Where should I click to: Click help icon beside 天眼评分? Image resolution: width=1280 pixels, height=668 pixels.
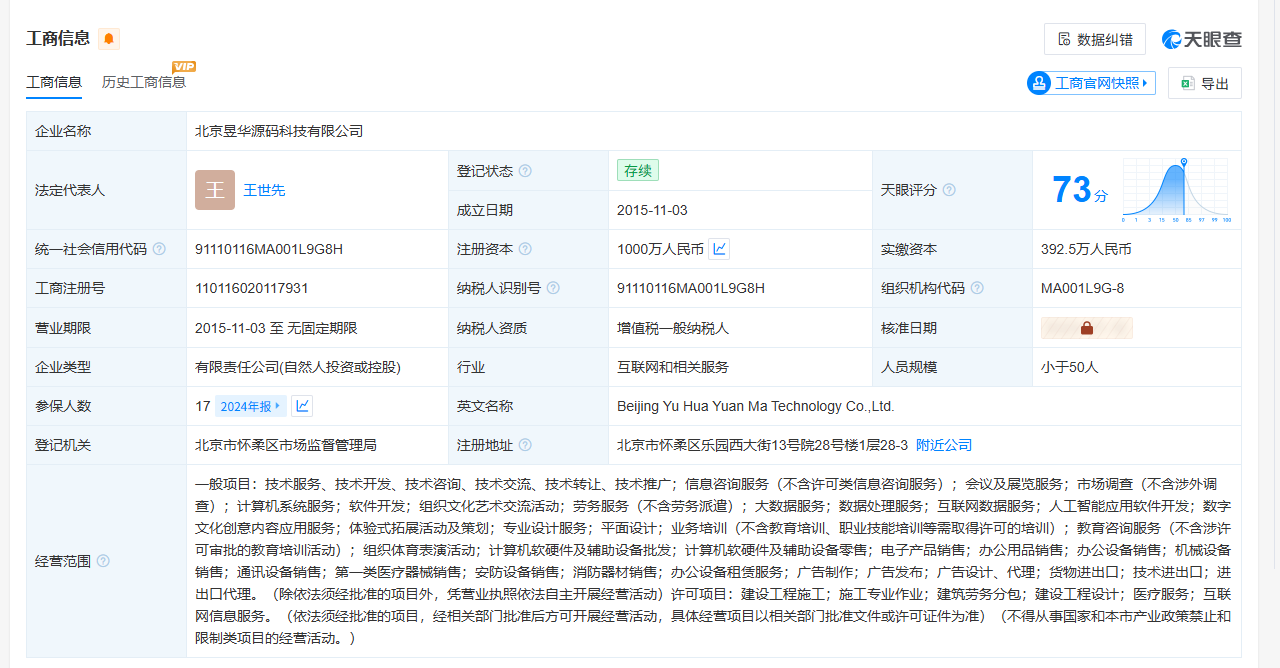coord(949,190)
